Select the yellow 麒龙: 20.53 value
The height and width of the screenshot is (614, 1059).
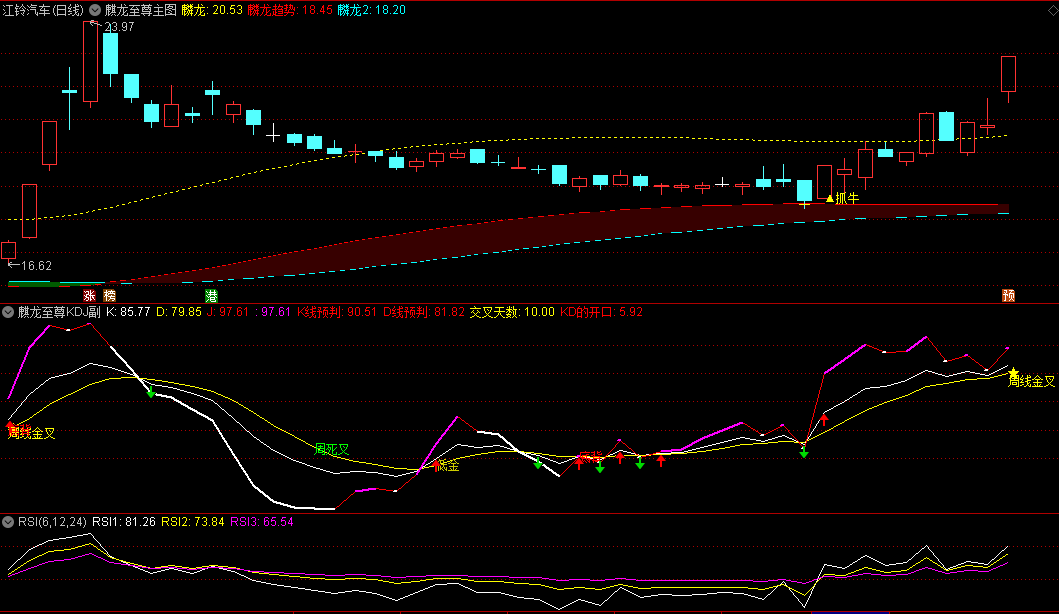point(212,10)
